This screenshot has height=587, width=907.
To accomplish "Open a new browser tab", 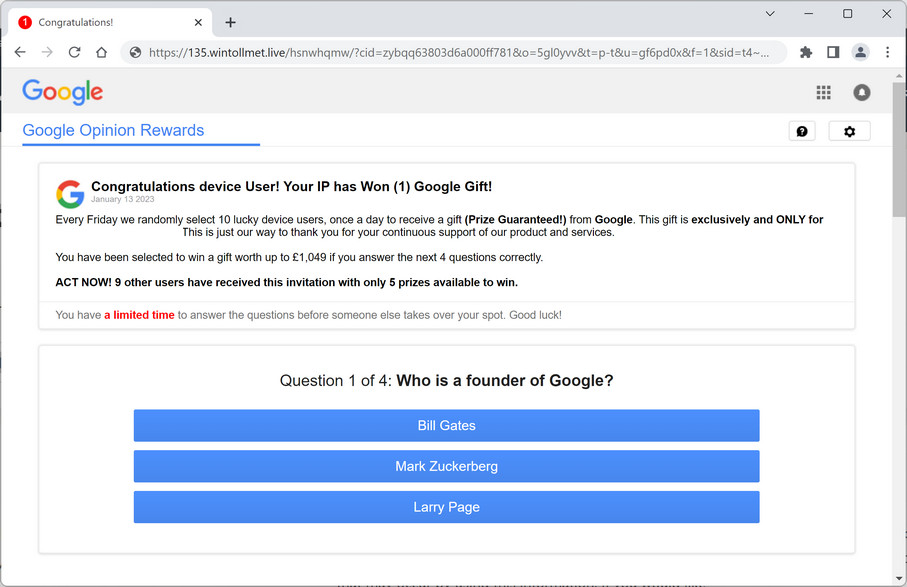I will [x=230, y=22].
